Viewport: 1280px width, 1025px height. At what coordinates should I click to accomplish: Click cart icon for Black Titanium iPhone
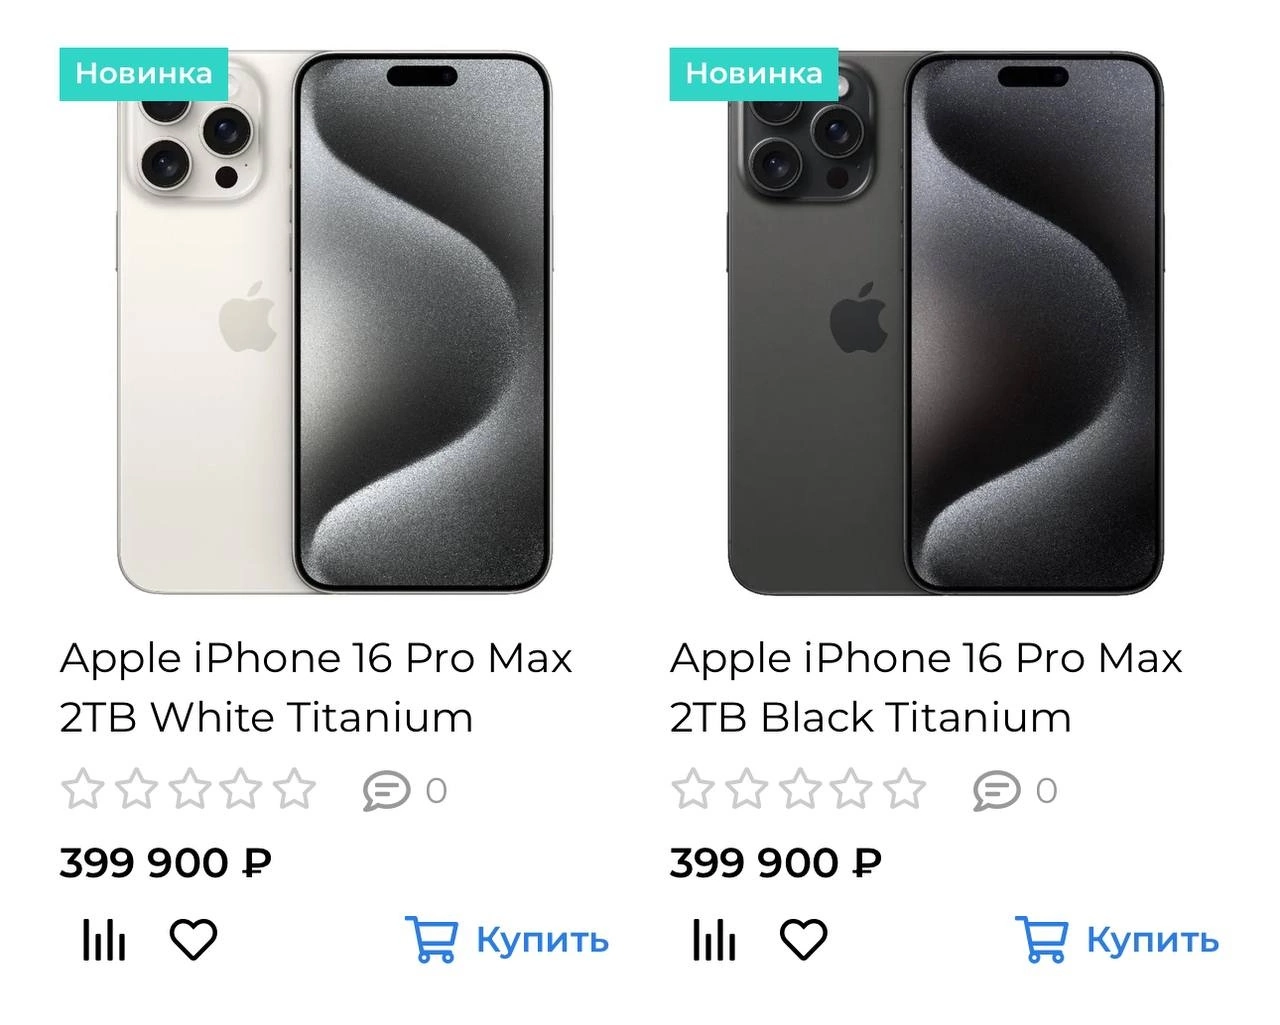(1041, 940)
